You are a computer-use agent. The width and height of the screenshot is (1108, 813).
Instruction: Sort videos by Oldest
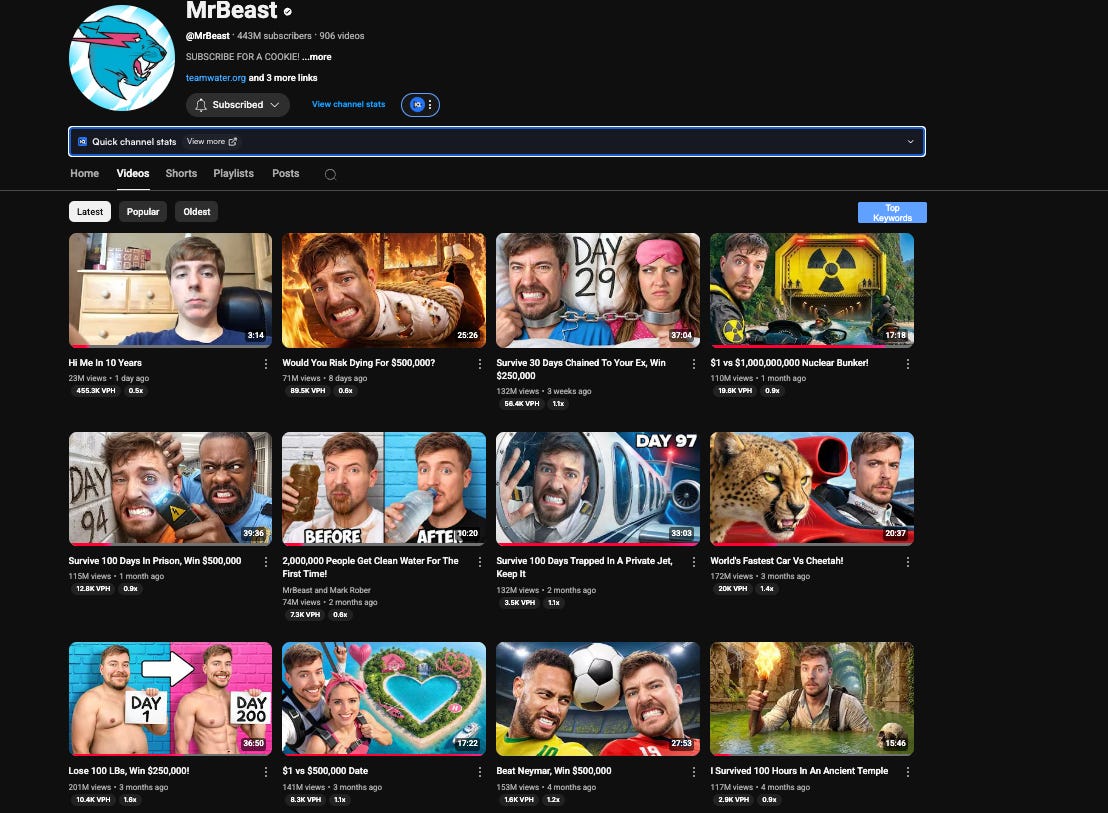(196, 211)
